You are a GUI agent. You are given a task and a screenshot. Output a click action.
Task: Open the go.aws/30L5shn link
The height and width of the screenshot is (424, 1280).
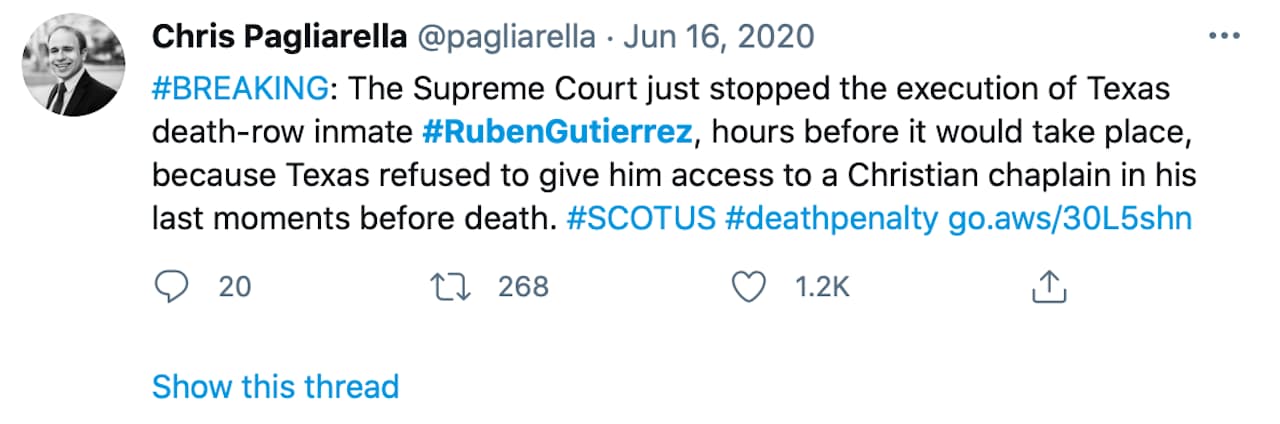1069,218
